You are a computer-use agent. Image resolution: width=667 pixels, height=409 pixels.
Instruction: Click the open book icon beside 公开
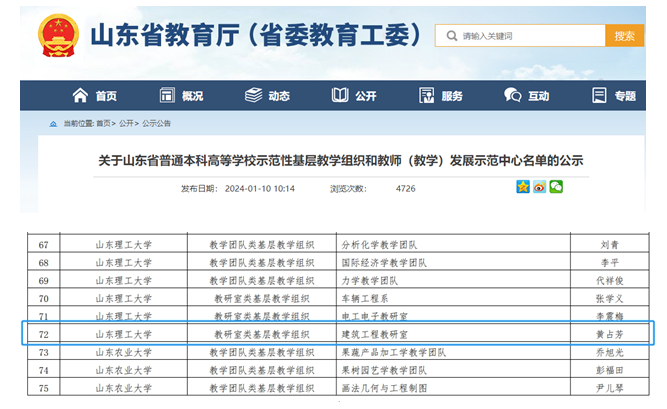pyautogui.click(x=340, y=96)
